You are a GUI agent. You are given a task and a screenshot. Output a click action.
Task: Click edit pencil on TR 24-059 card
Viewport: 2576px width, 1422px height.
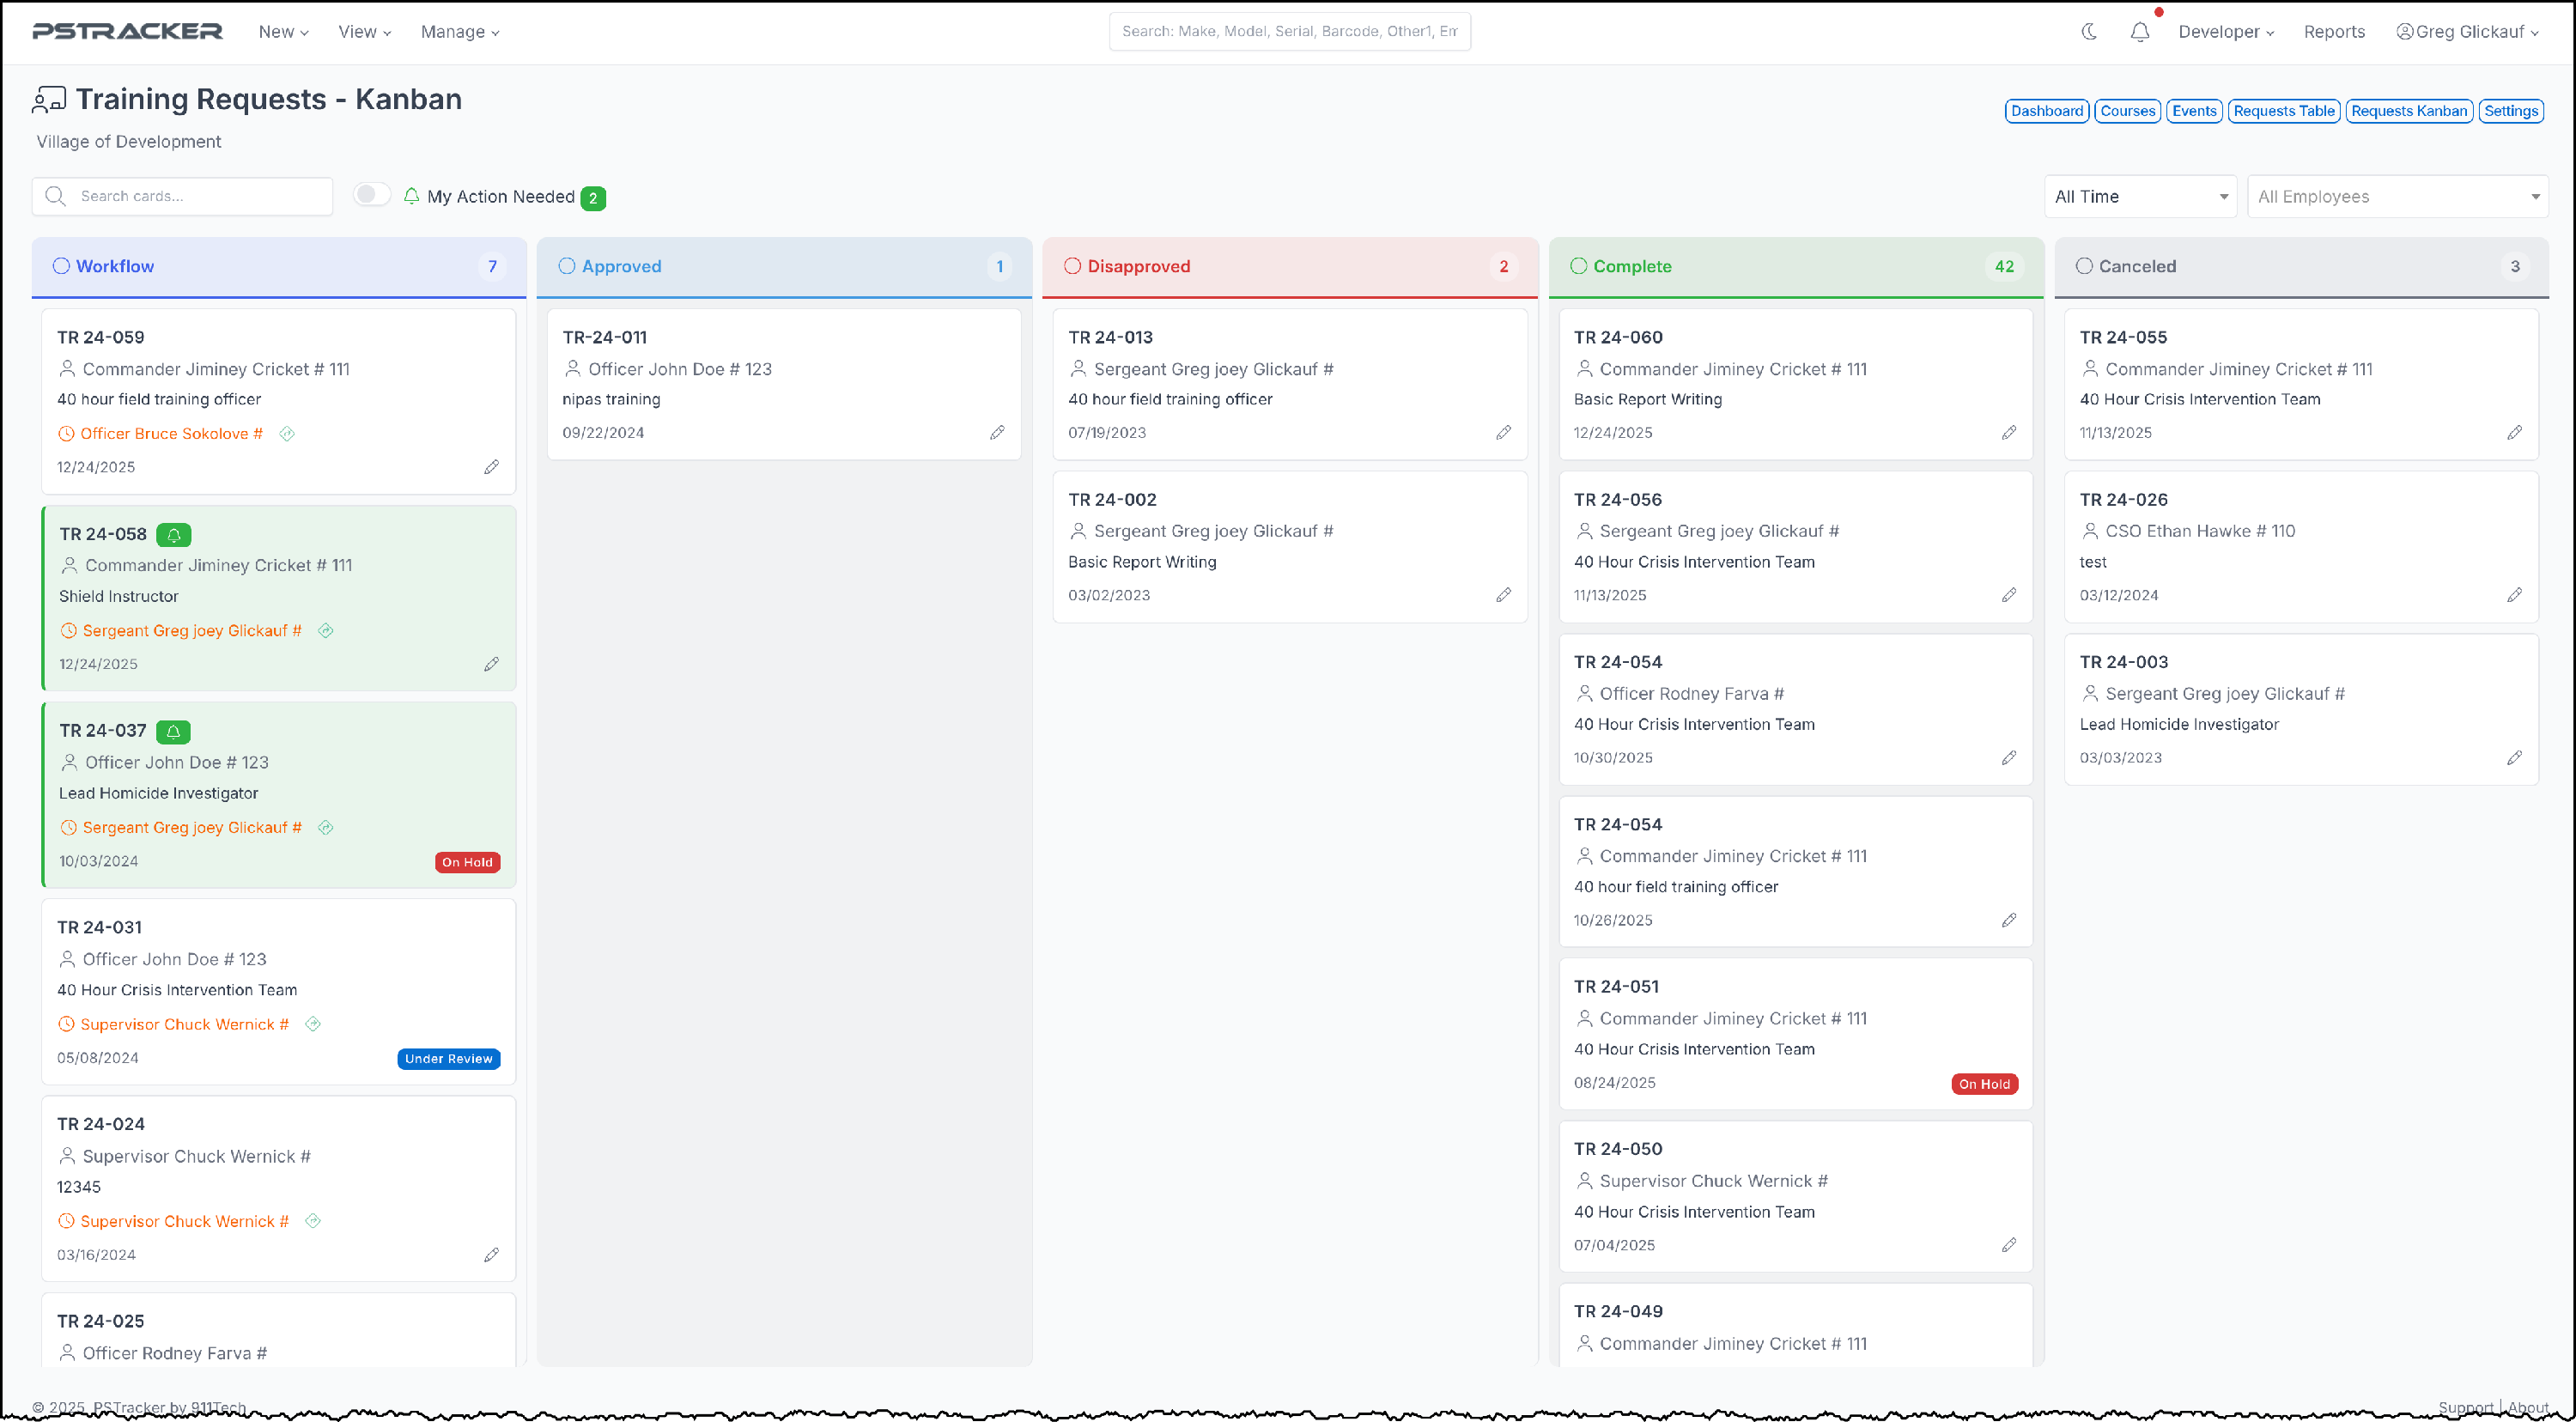pyautogui.click(x=491, y=467)
